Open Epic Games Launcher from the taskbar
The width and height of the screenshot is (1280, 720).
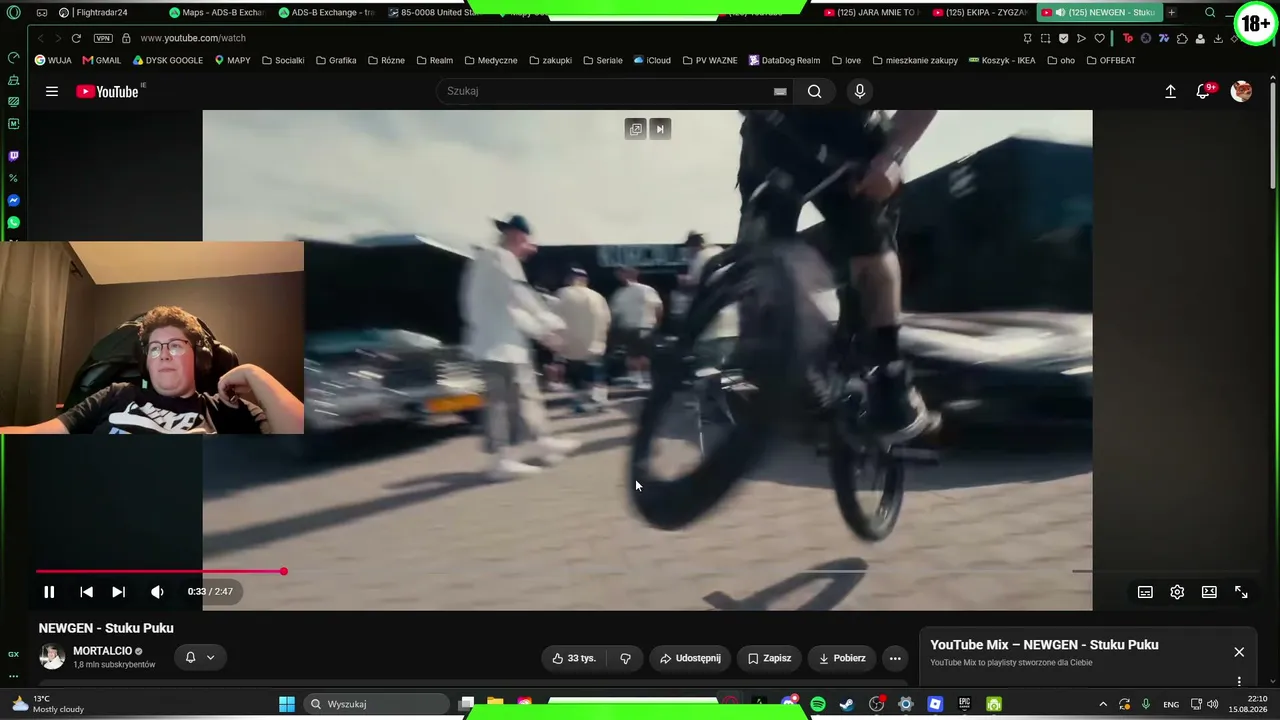964,704
